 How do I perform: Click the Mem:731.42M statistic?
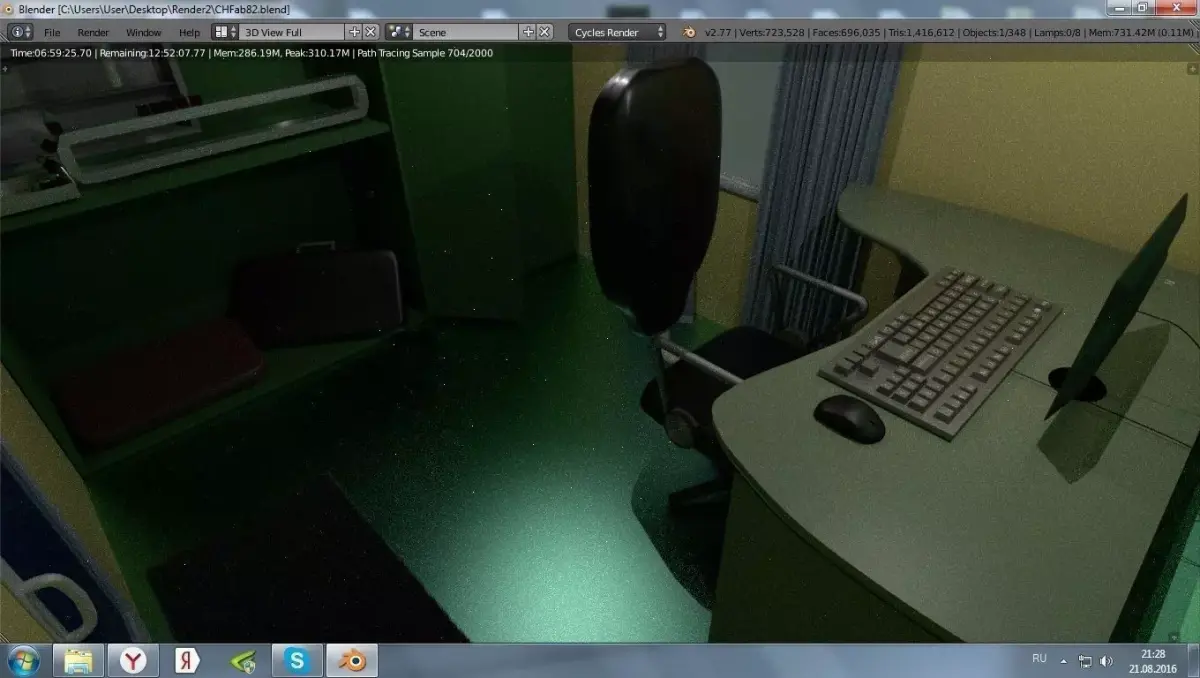1121,32
